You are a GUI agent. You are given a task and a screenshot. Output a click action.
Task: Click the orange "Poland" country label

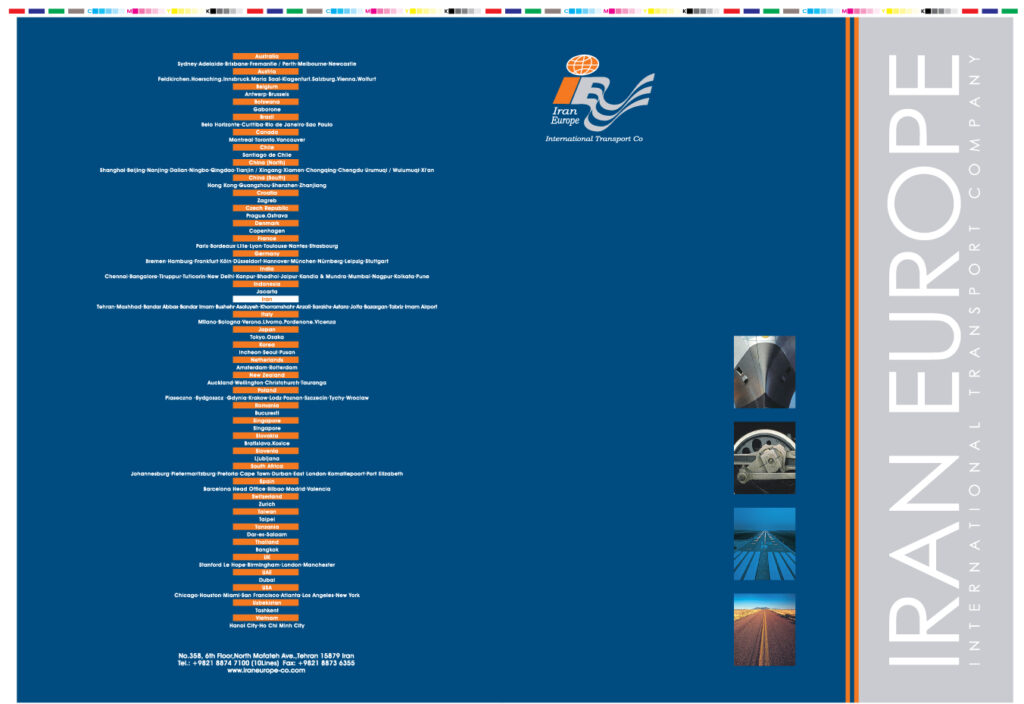[266, 390]
